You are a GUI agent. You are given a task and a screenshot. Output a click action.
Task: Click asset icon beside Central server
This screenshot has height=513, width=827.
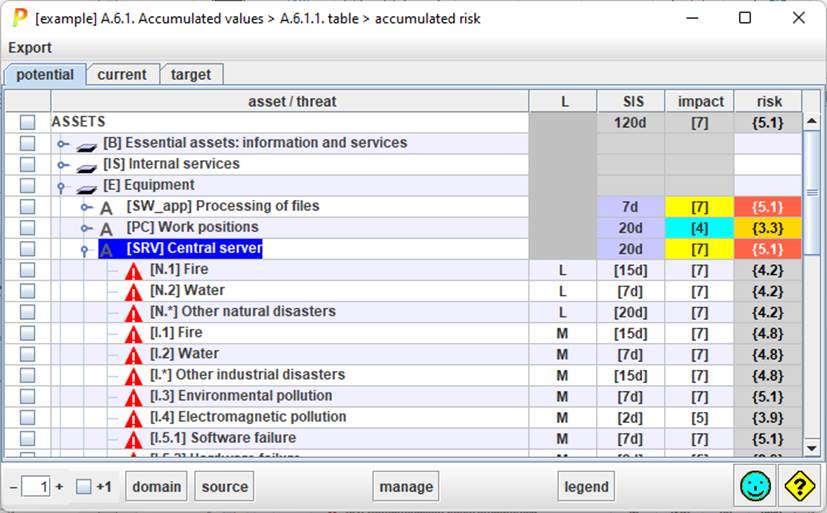pyautogui.click(x=106, y=250)
